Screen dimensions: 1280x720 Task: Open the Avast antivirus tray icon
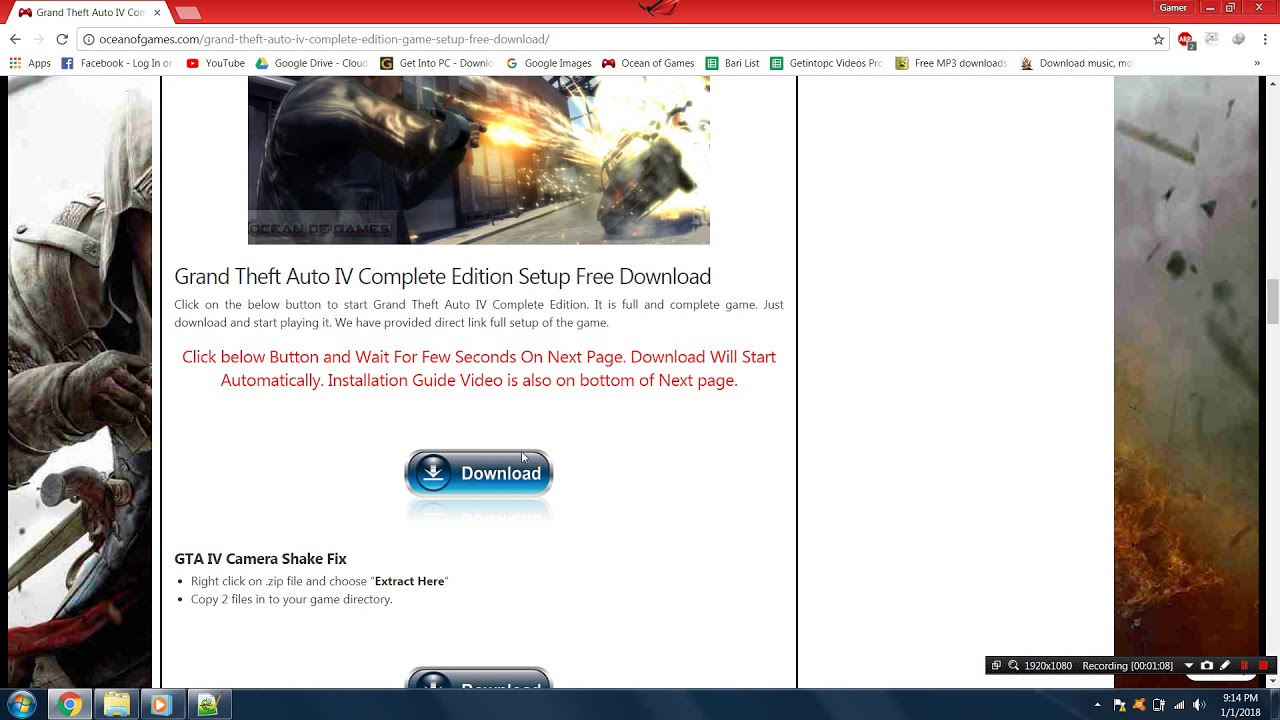[x=1139, y=705]
